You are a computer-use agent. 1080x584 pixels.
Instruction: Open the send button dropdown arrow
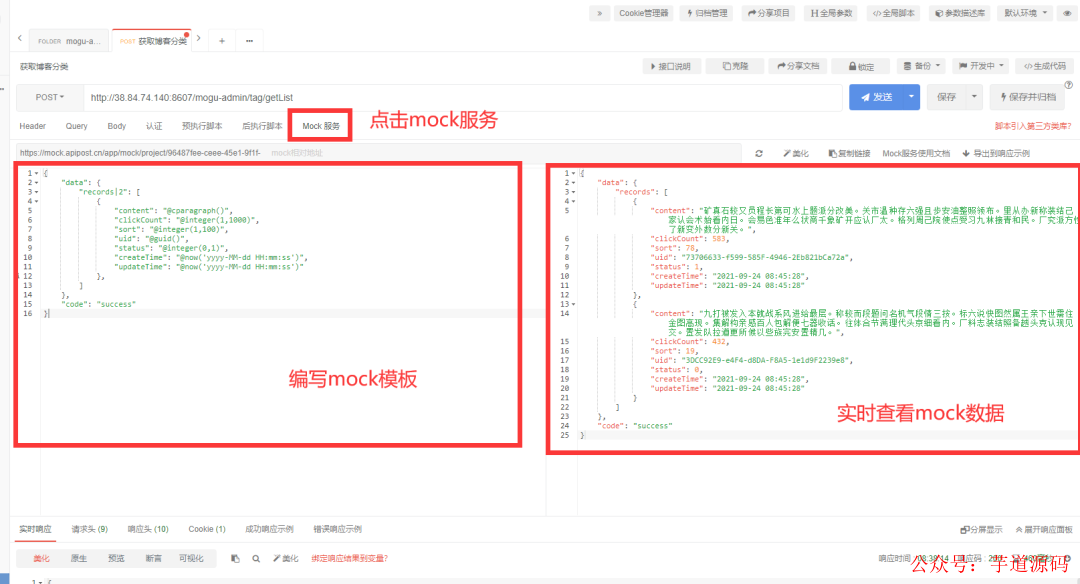coord(911,98)
